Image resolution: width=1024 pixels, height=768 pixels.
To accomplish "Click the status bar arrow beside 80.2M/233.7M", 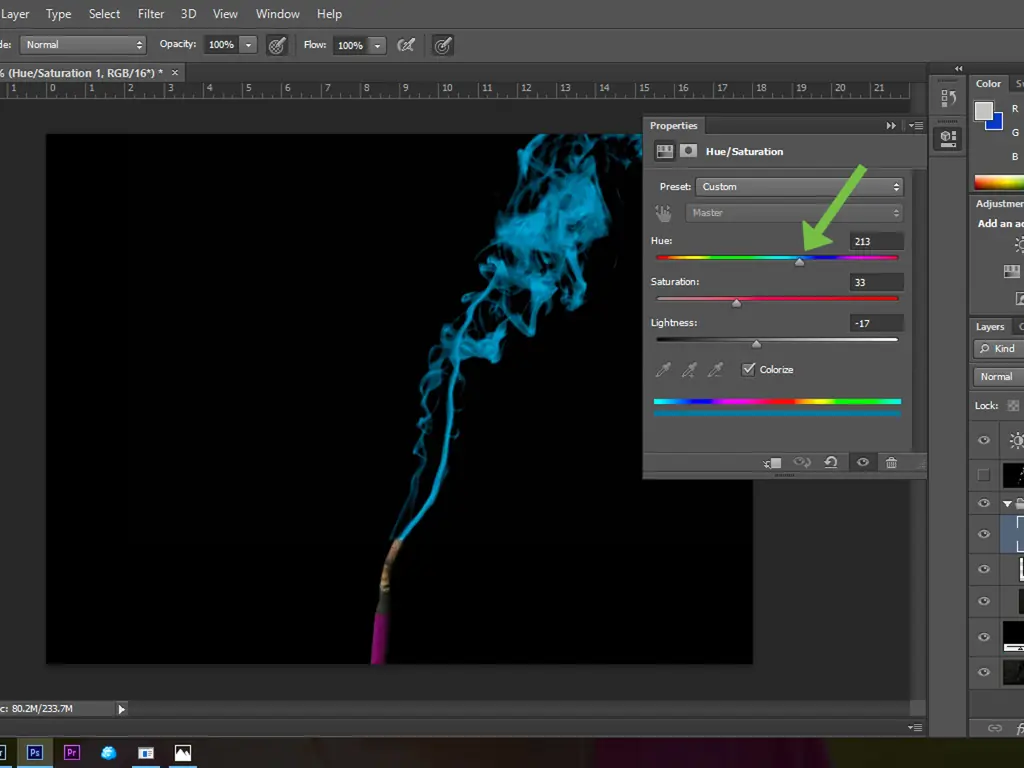I will coord(121,709).
